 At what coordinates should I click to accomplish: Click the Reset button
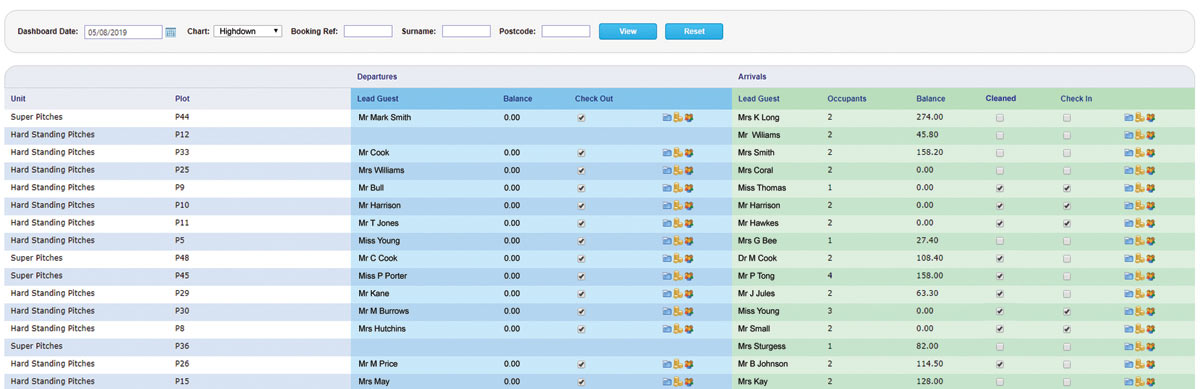pyautogui.click(x=694, y=31)
